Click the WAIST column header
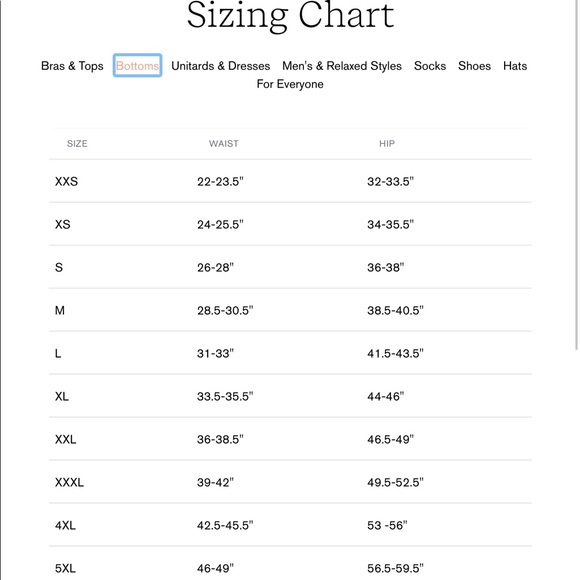The height and width of the screenshot is (580, 580). (x=223, y=144)
